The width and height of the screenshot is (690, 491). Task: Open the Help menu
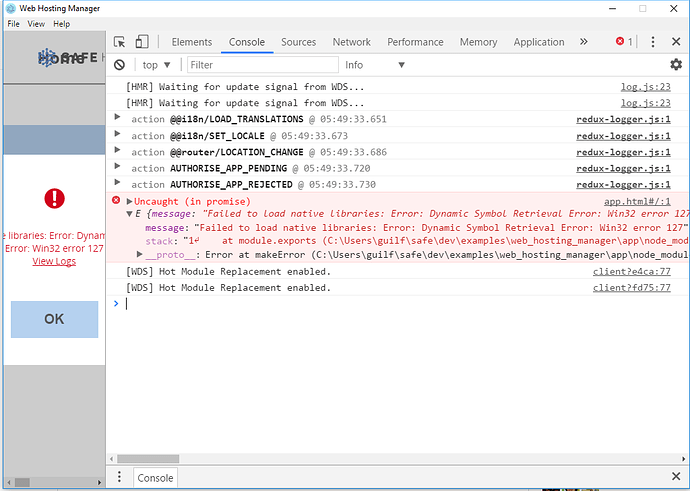coord(62,24)
